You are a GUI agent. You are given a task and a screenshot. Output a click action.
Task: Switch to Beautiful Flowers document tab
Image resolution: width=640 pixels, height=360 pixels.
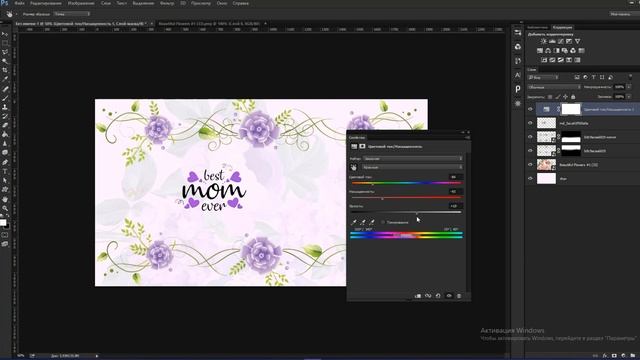(x=209, y=24)
